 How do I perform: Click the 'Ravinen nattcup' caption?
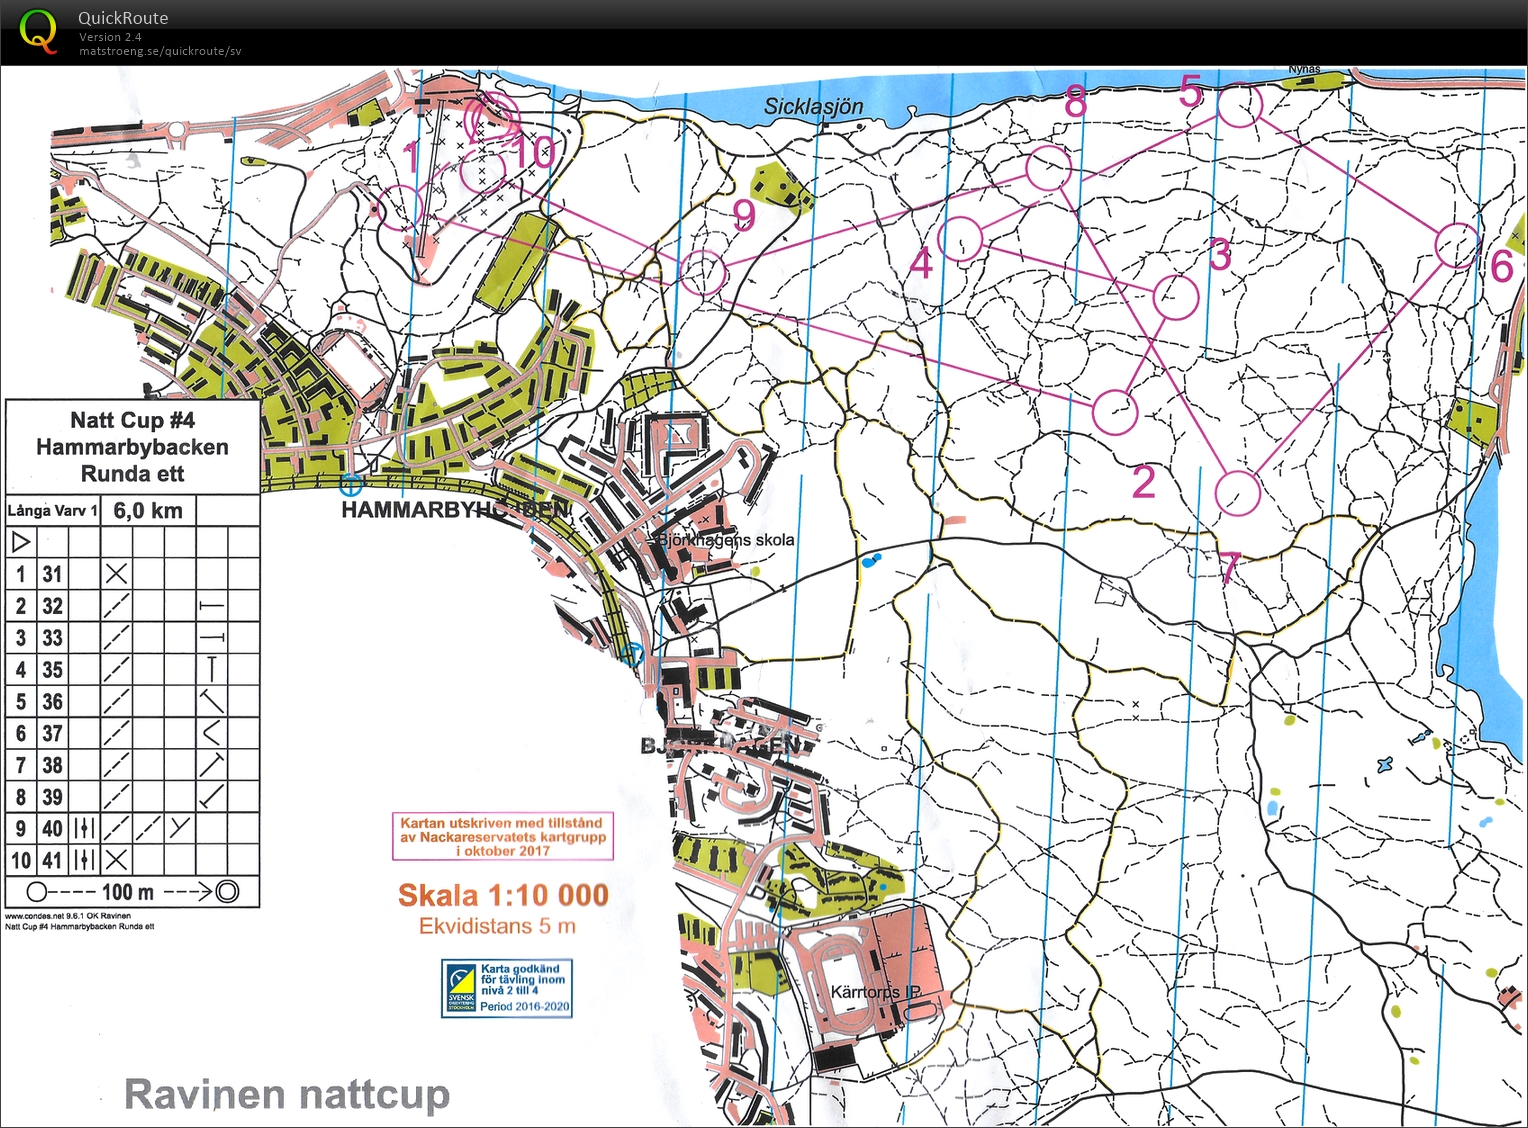pyautogui.click(x=287, y=1094)
